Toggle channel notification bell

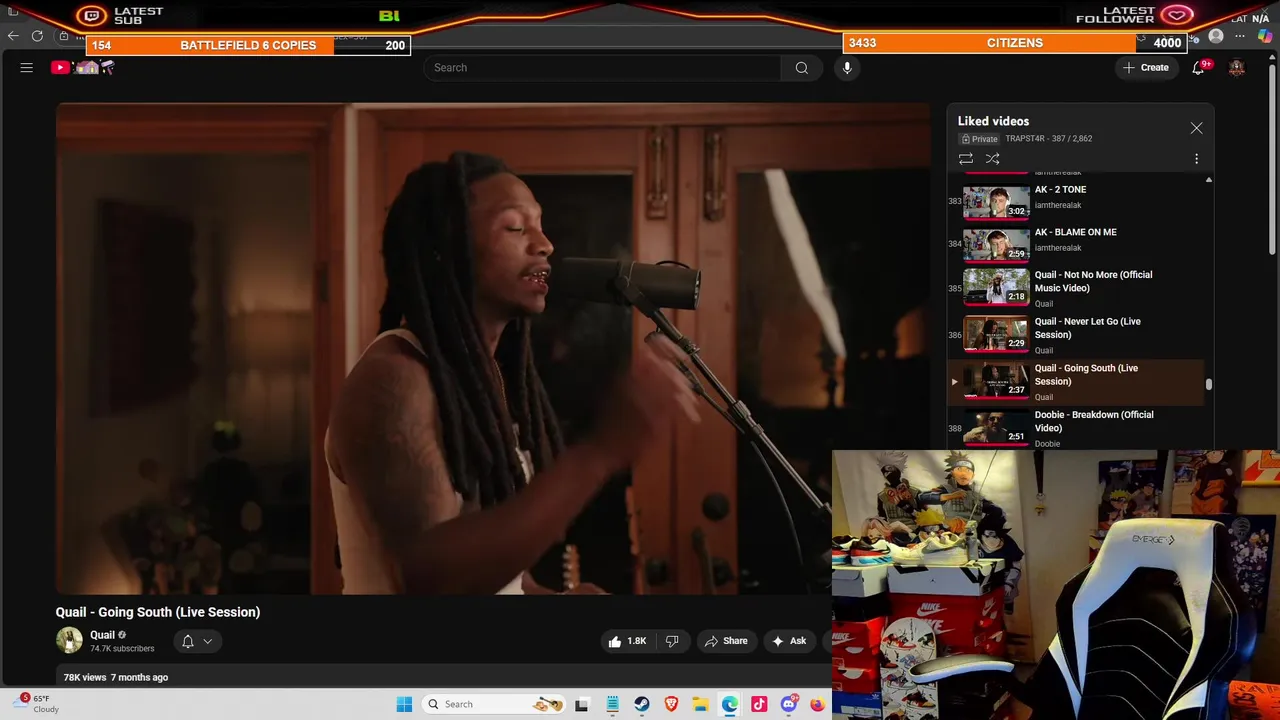187,641
